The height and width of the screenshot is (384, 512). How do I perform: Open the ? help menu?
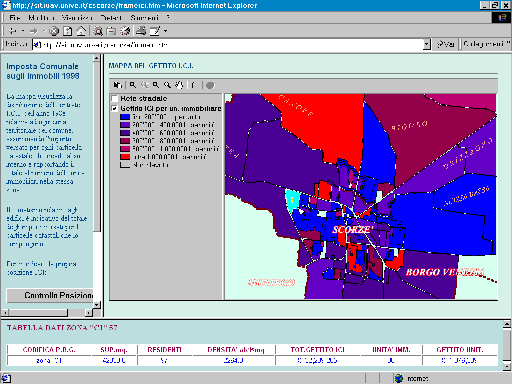[168, 17]
